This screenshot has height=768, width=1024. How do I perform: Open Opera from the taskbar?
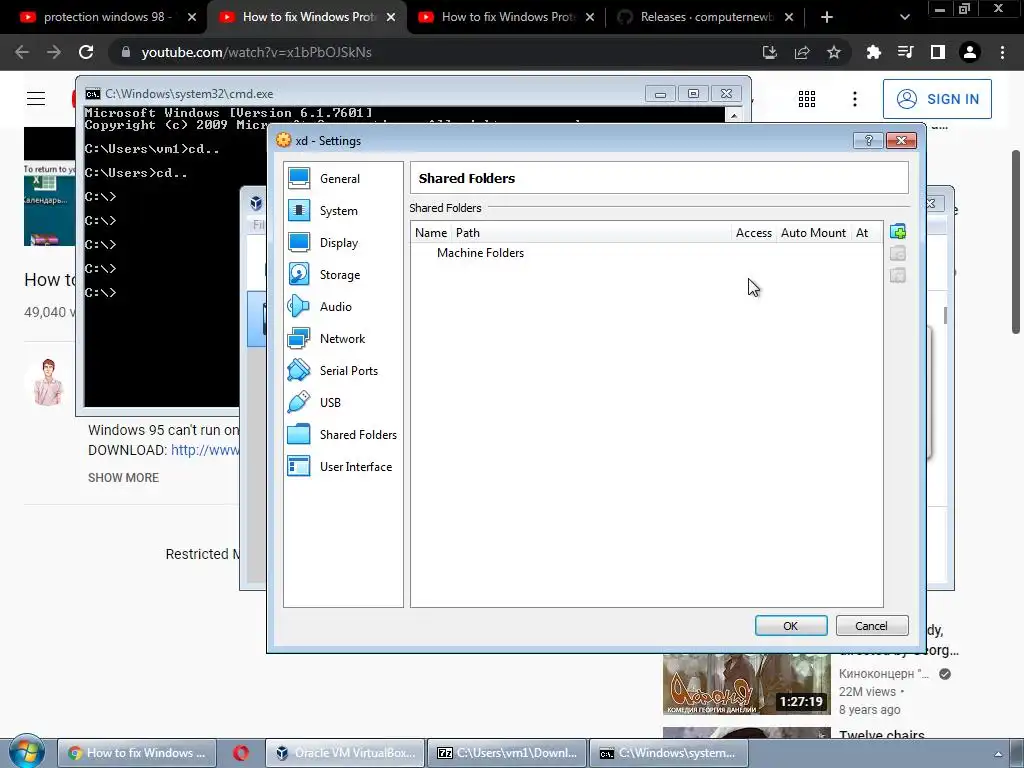[x=241, y=754]
